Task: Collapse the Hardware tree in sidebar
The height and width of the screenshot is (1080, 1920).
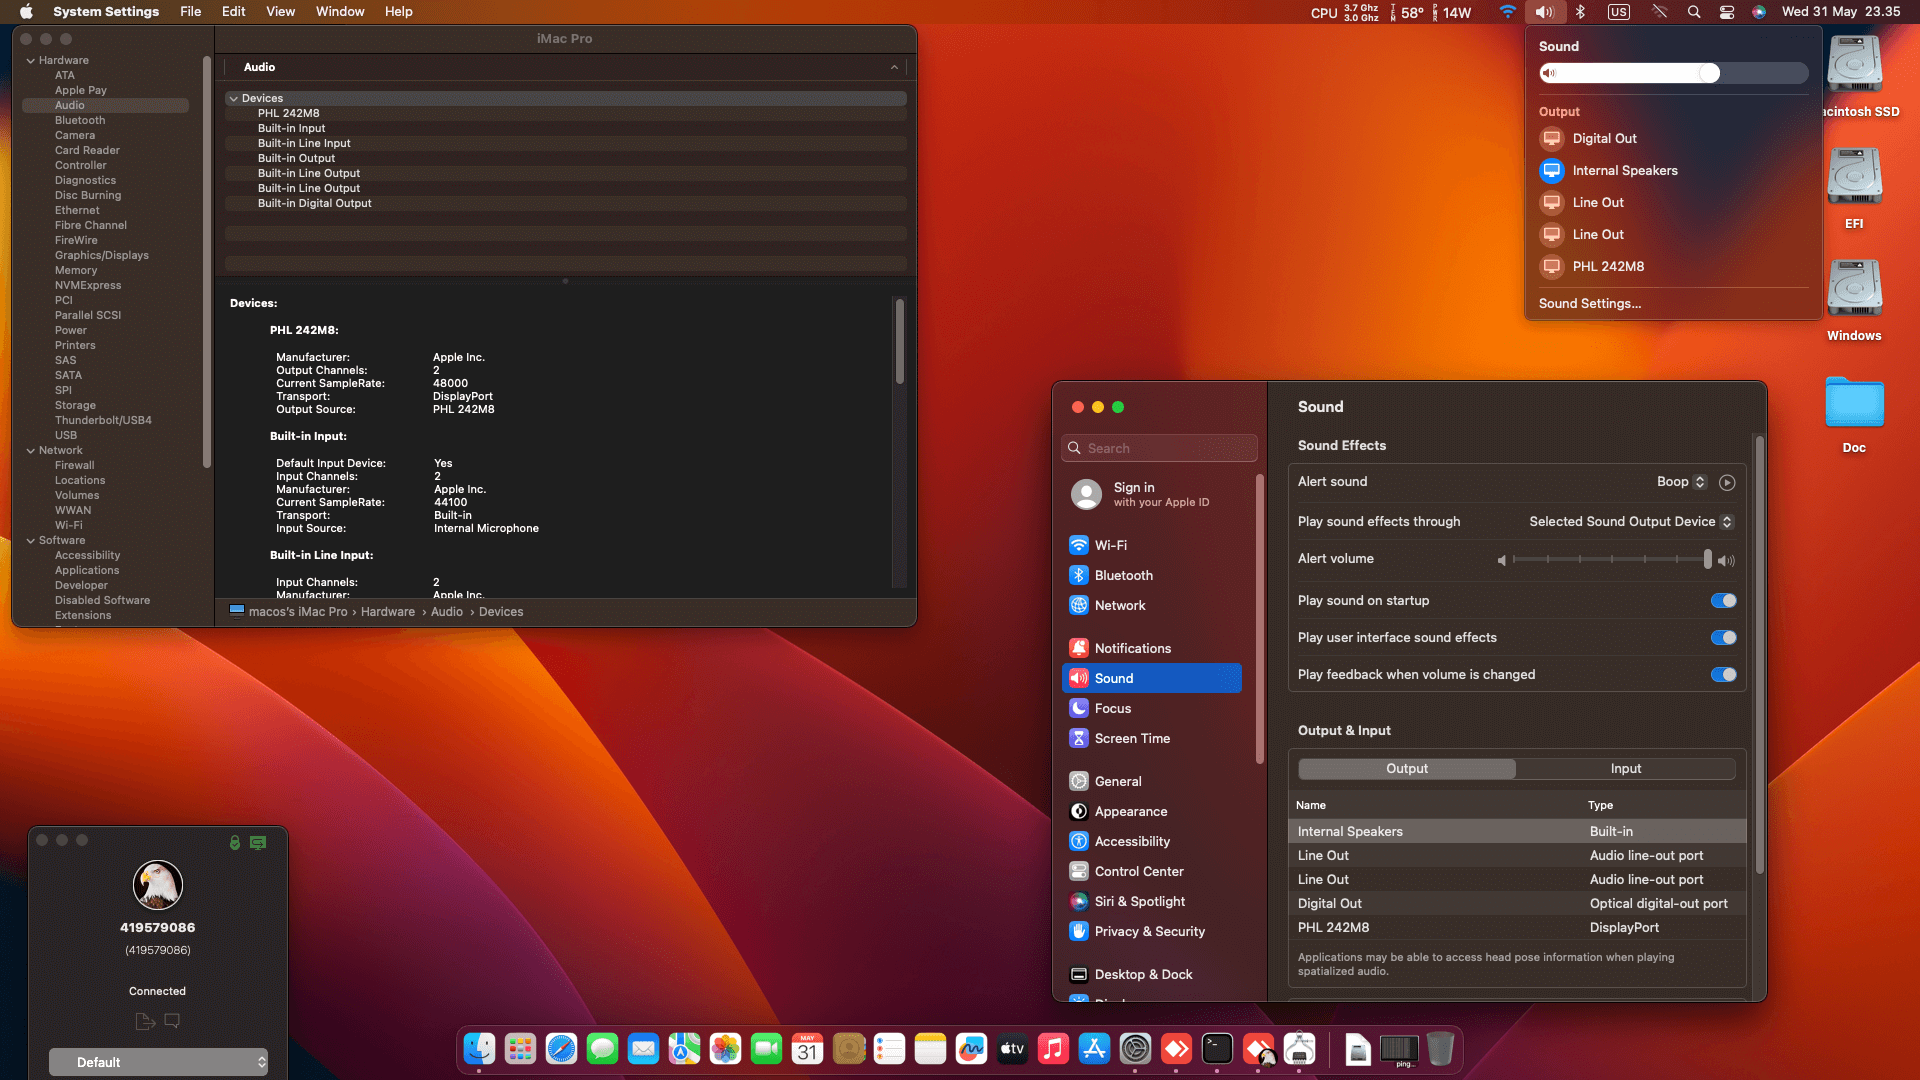Action: (x=31, y=61)
